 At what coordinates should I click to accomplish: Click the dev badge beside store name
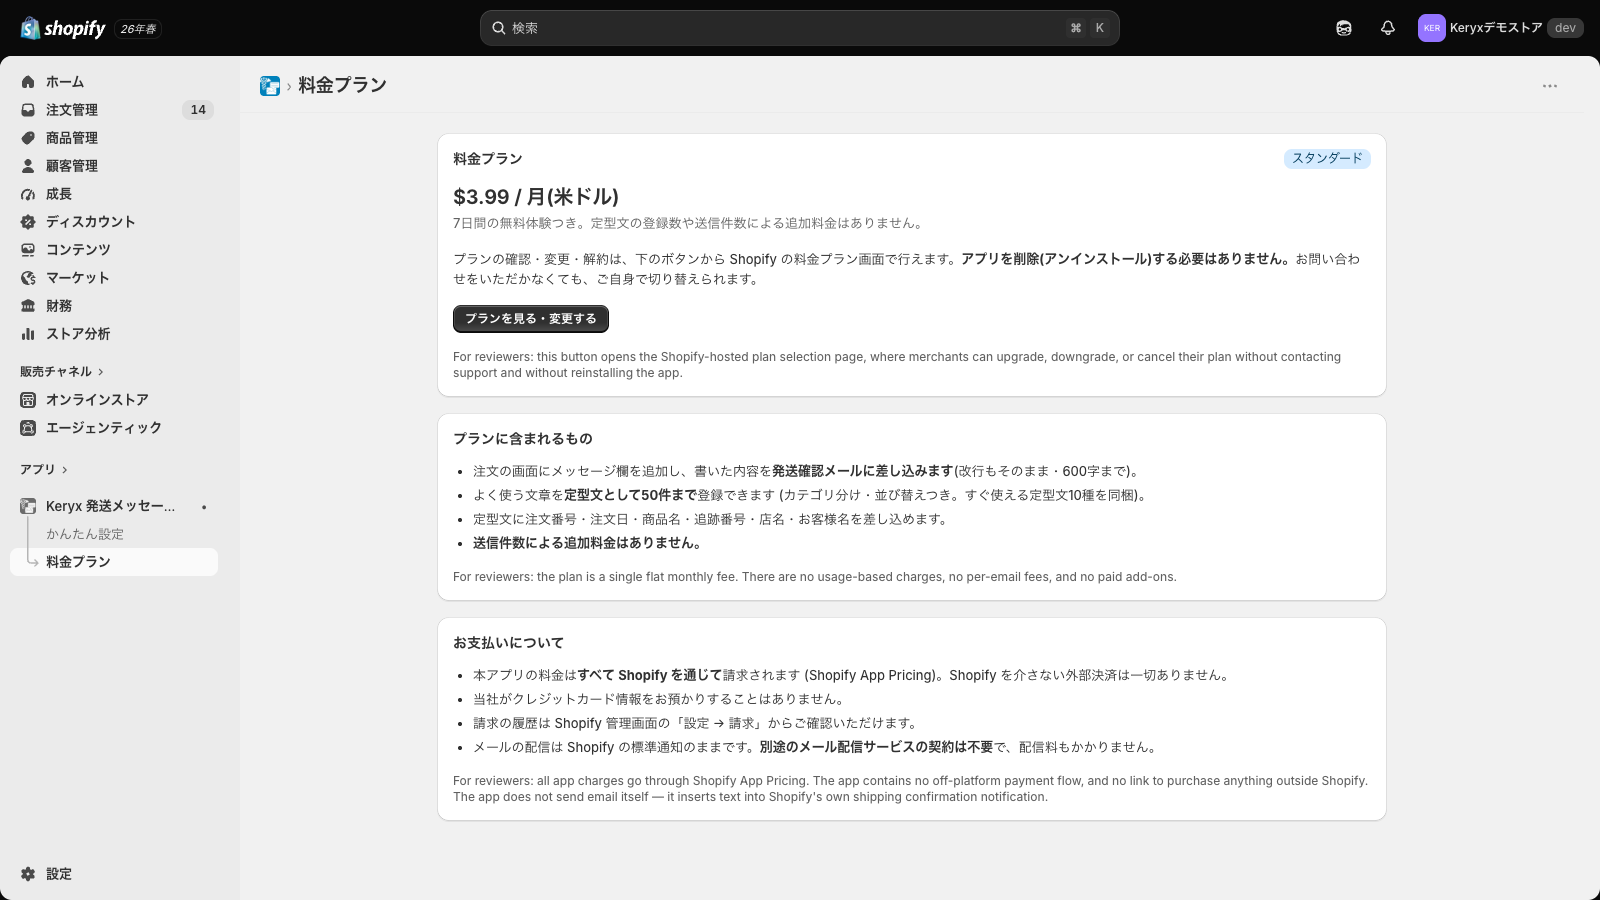pos(1565,28)
